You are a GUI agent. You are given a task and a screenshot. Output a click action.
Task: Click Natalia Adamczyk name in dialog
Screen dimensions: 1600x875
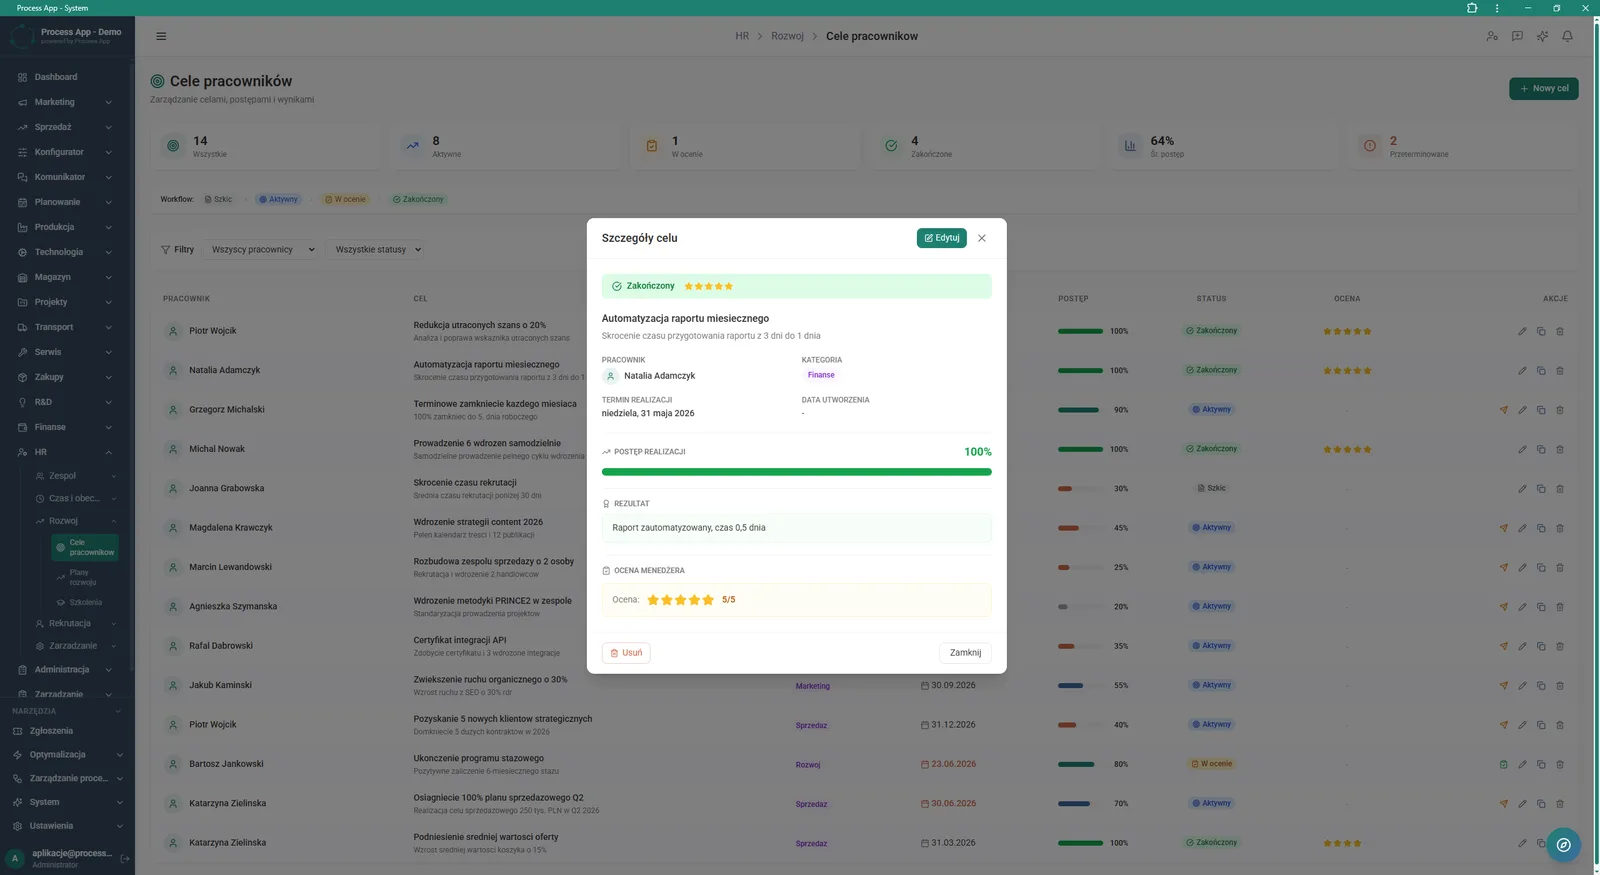coord(659,376)
